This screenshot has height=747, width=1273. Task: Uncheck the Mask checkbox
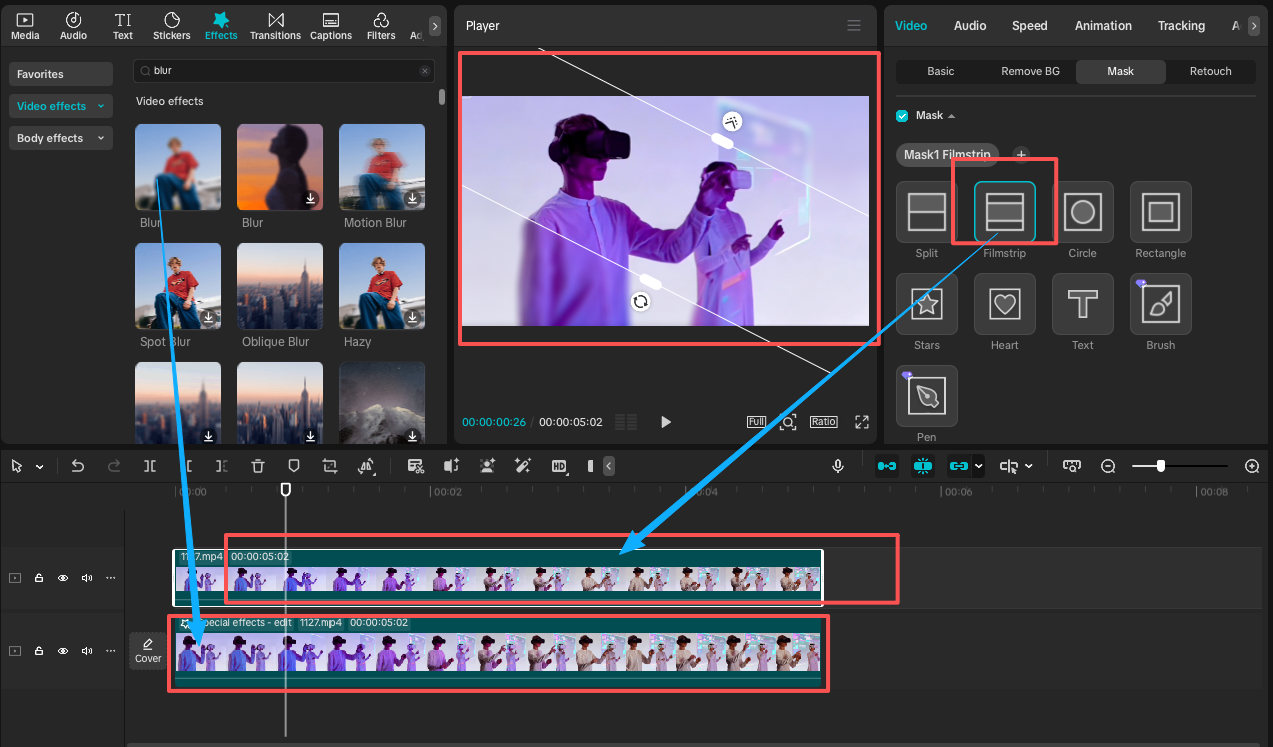902,115
